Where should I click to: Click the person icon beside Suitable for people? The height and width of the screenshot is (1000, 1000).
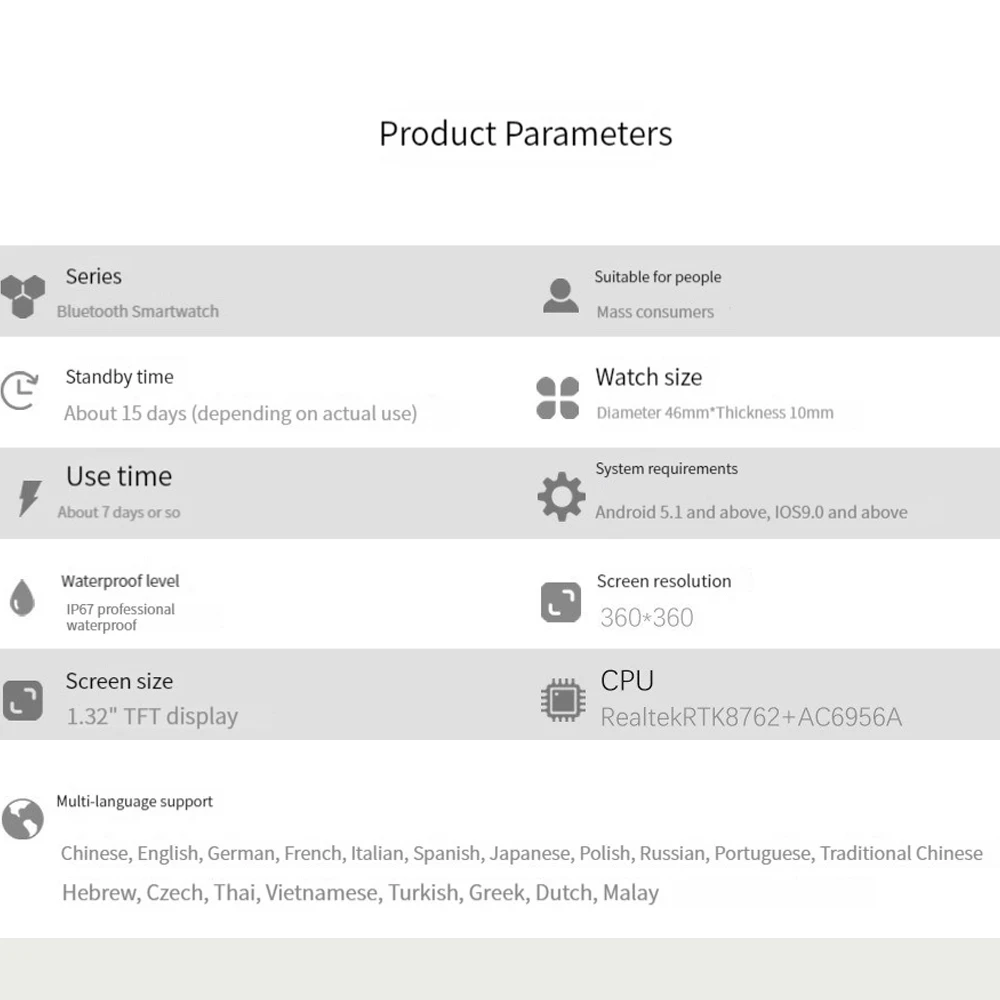click(x=561, y=295)
